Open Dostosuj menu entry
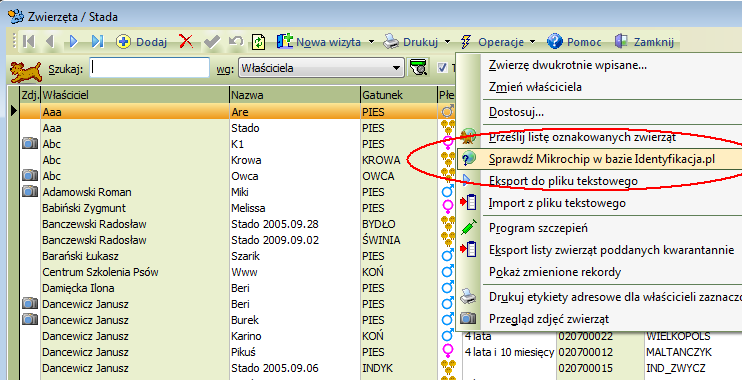 tap(516, 112)
